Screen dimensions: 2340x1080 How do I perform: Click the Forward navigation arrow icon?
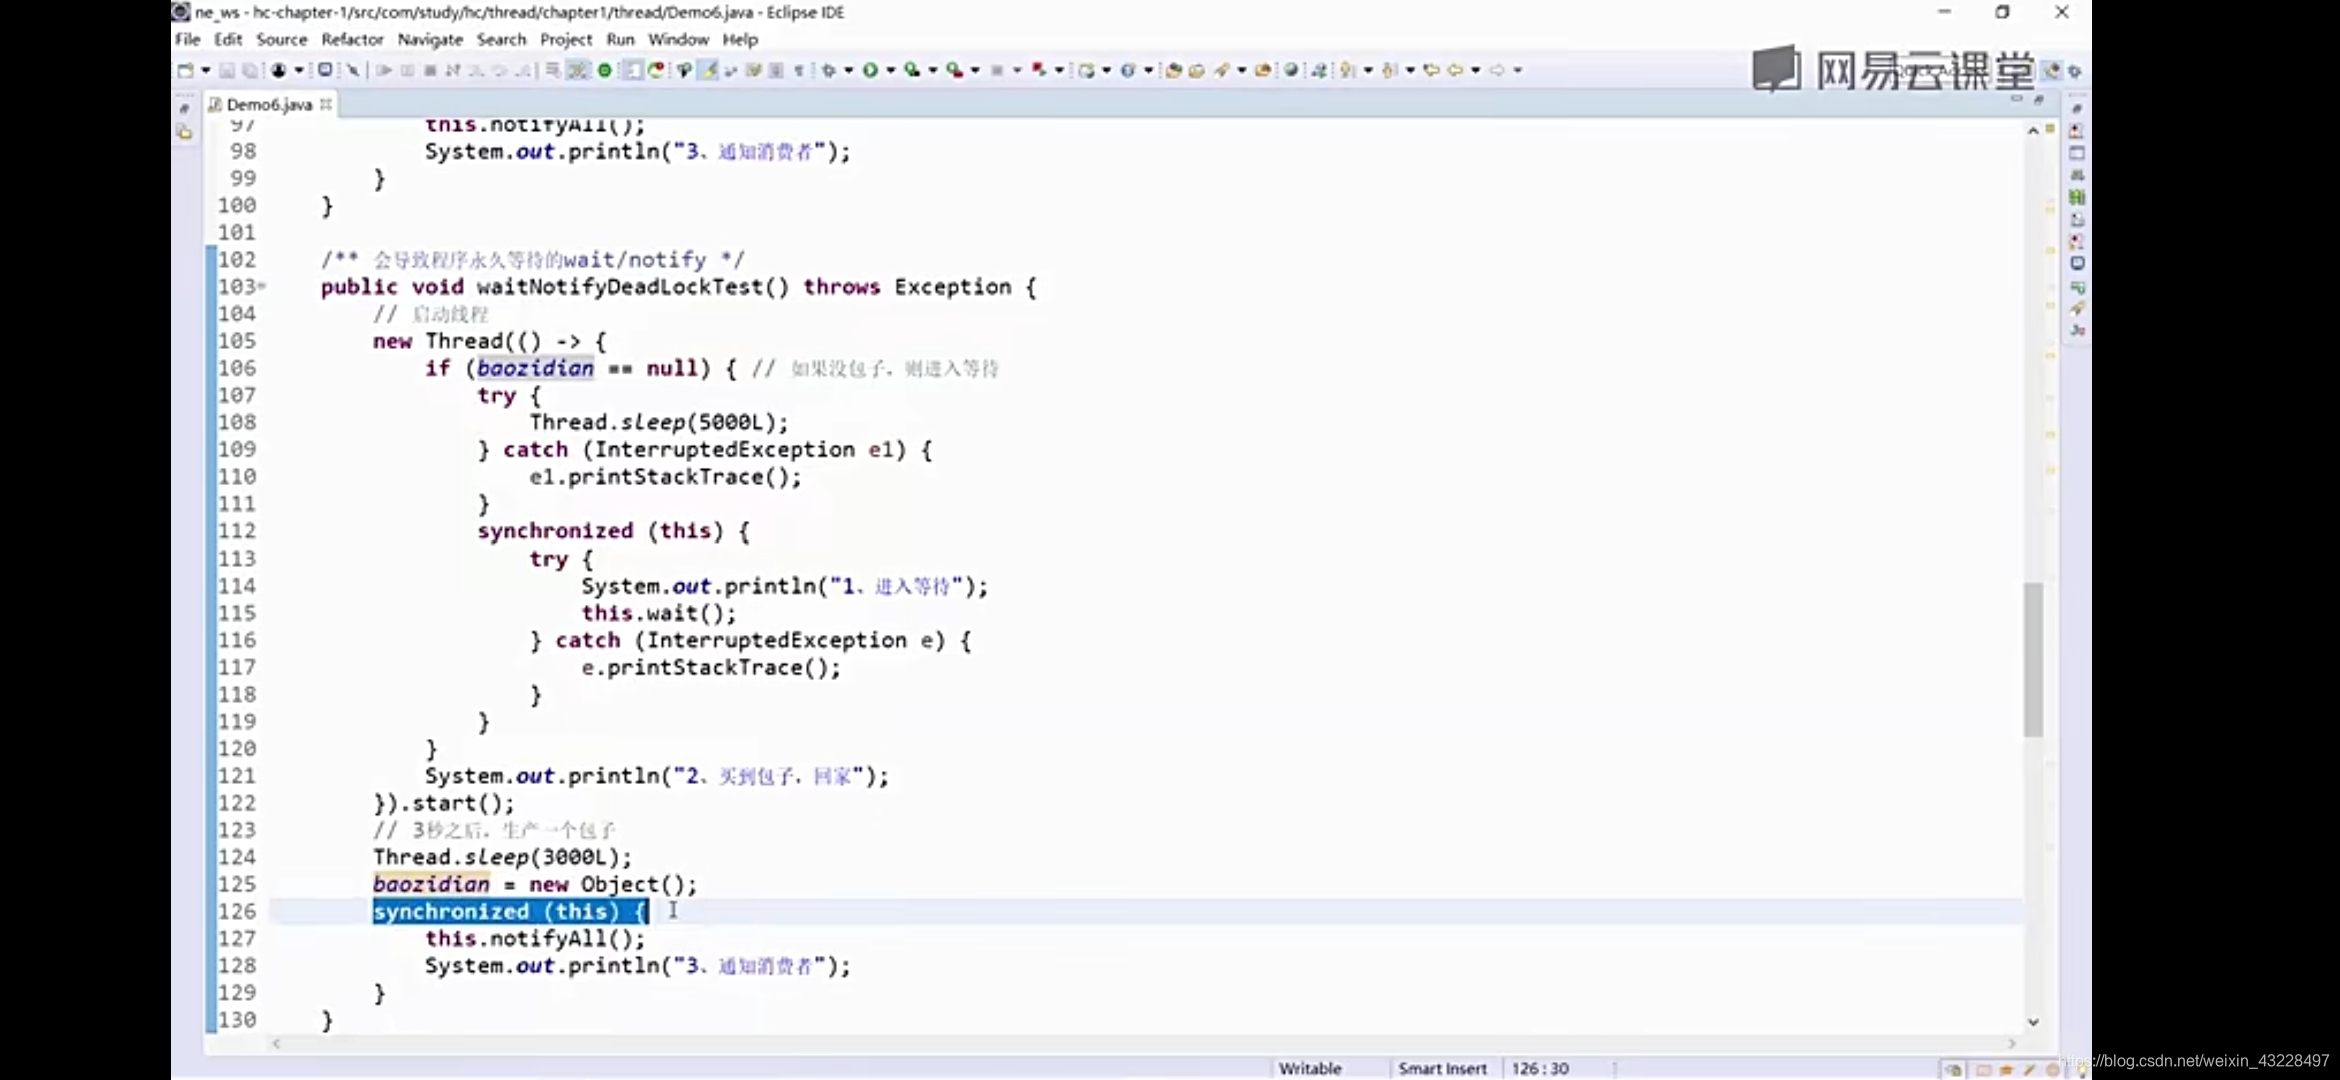click(1497, 70)
